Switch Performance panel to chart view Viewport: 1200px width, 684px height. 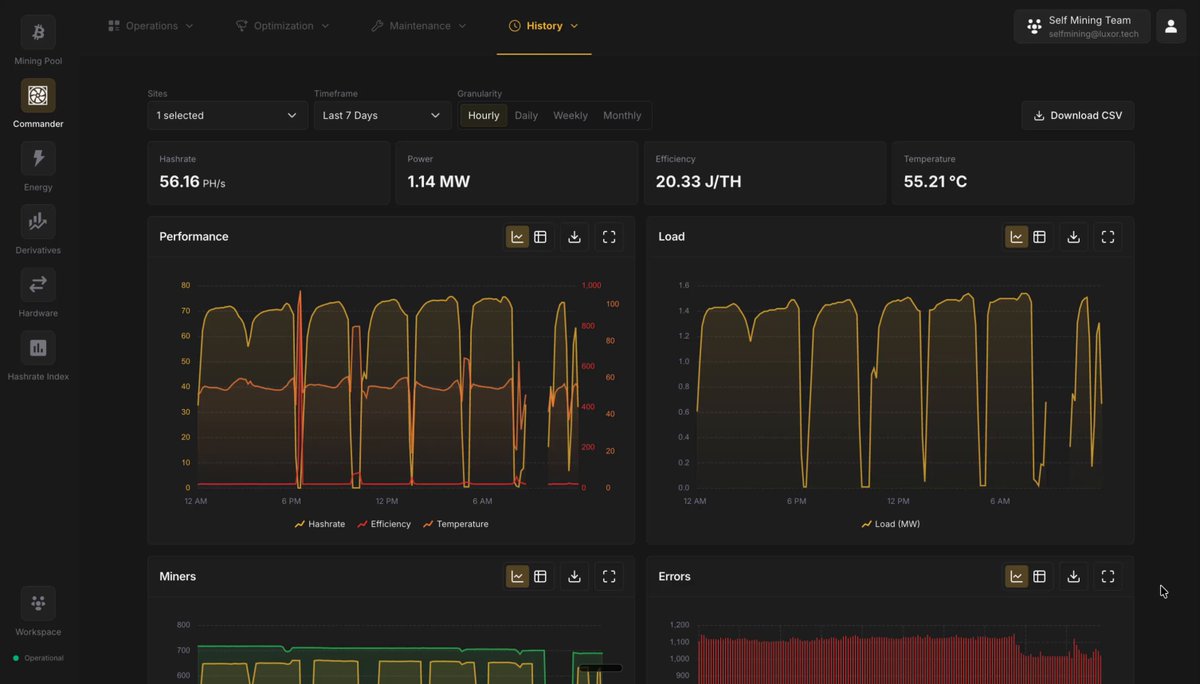tap(517, 237)
